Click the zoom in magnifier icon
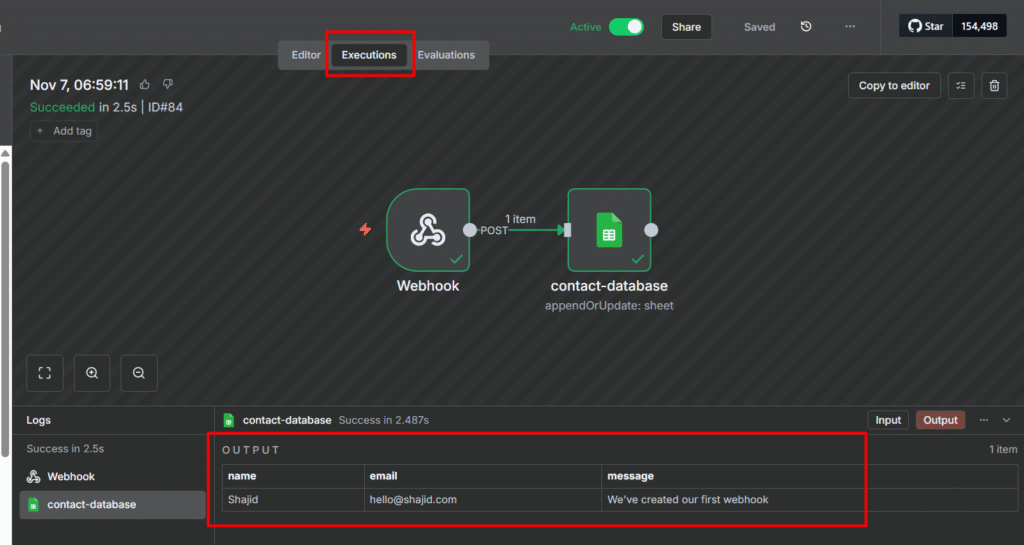Image resolution: width=1024 pixels, height=545 pixels. point(92,373)
